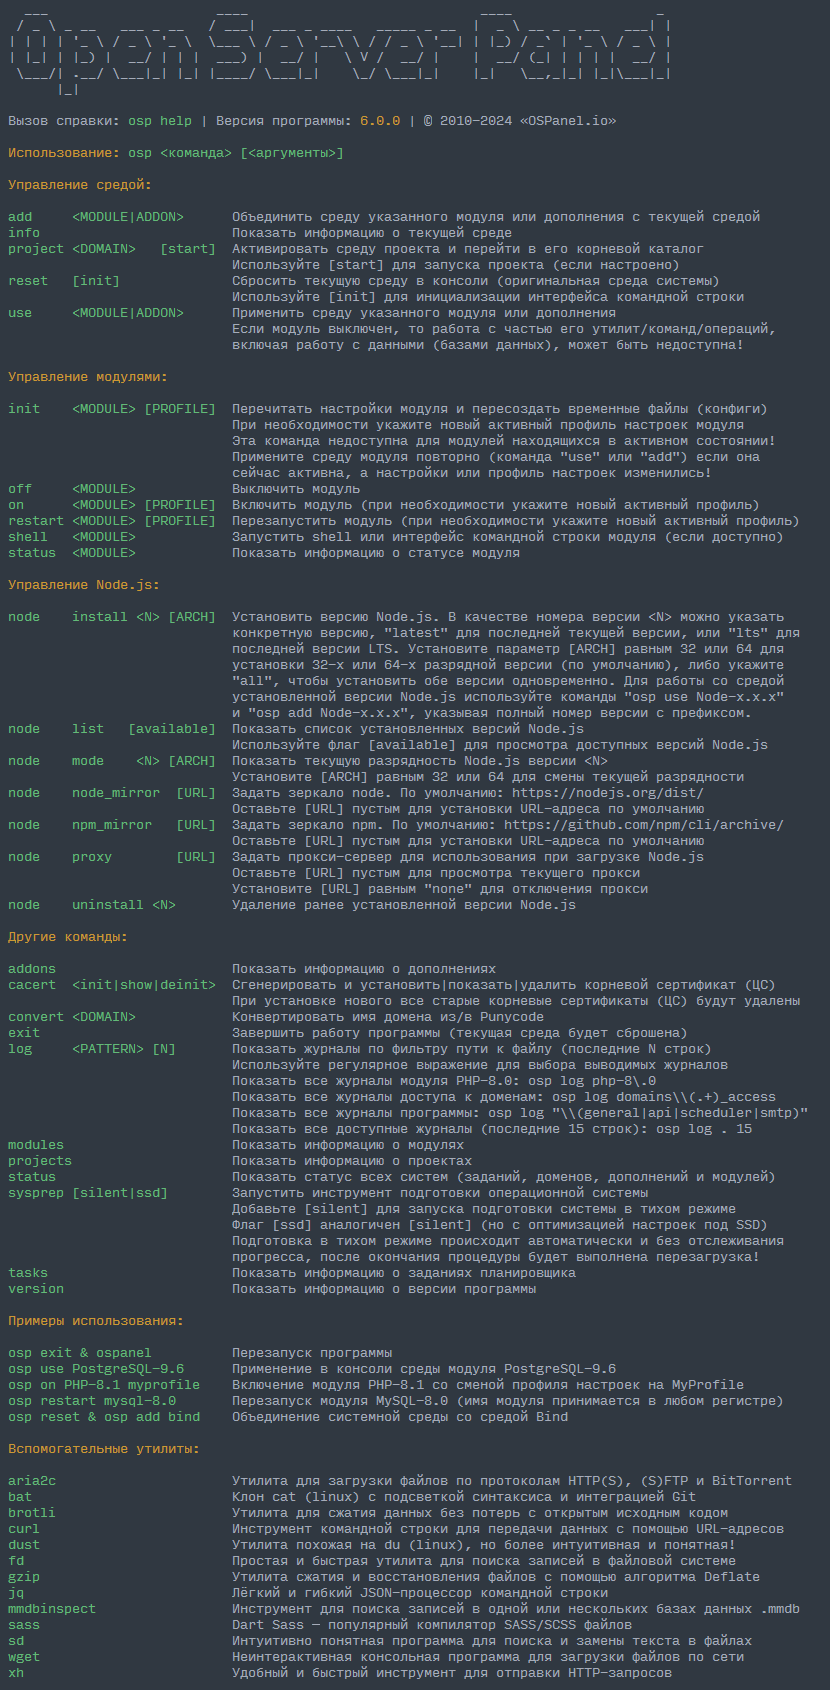Click 'osp reset & osp add bind' example
Viewport: 830px width, 1690px height.
coord(104,1417)
